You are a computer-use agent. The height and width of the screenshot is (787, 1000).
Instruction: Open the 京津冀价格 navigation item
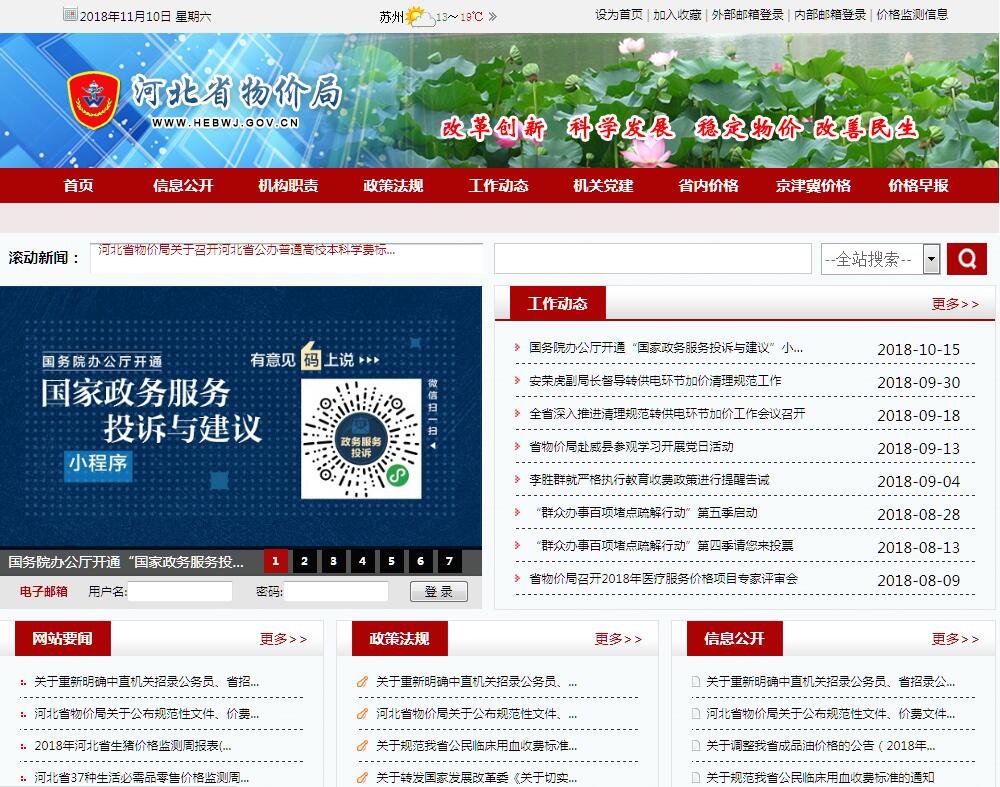tap(813, 186)
